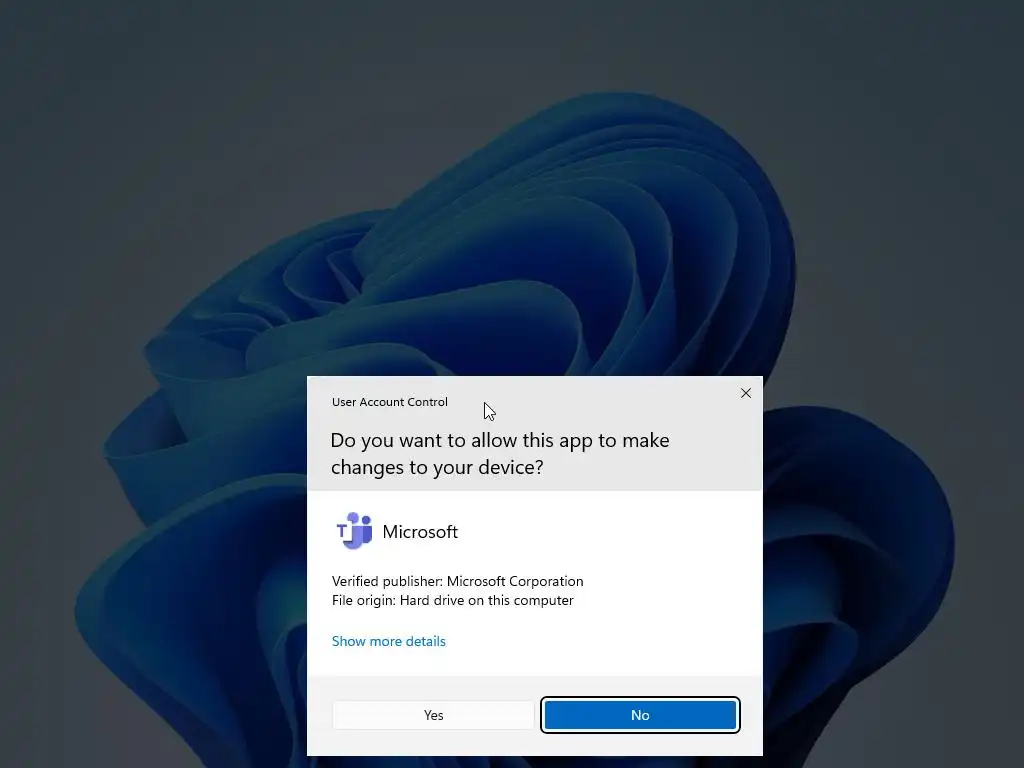Image resolution: width=1024 pixels, height=768 pixels.
Task: Open the Show more details link
Action: [x=389, y=641]
